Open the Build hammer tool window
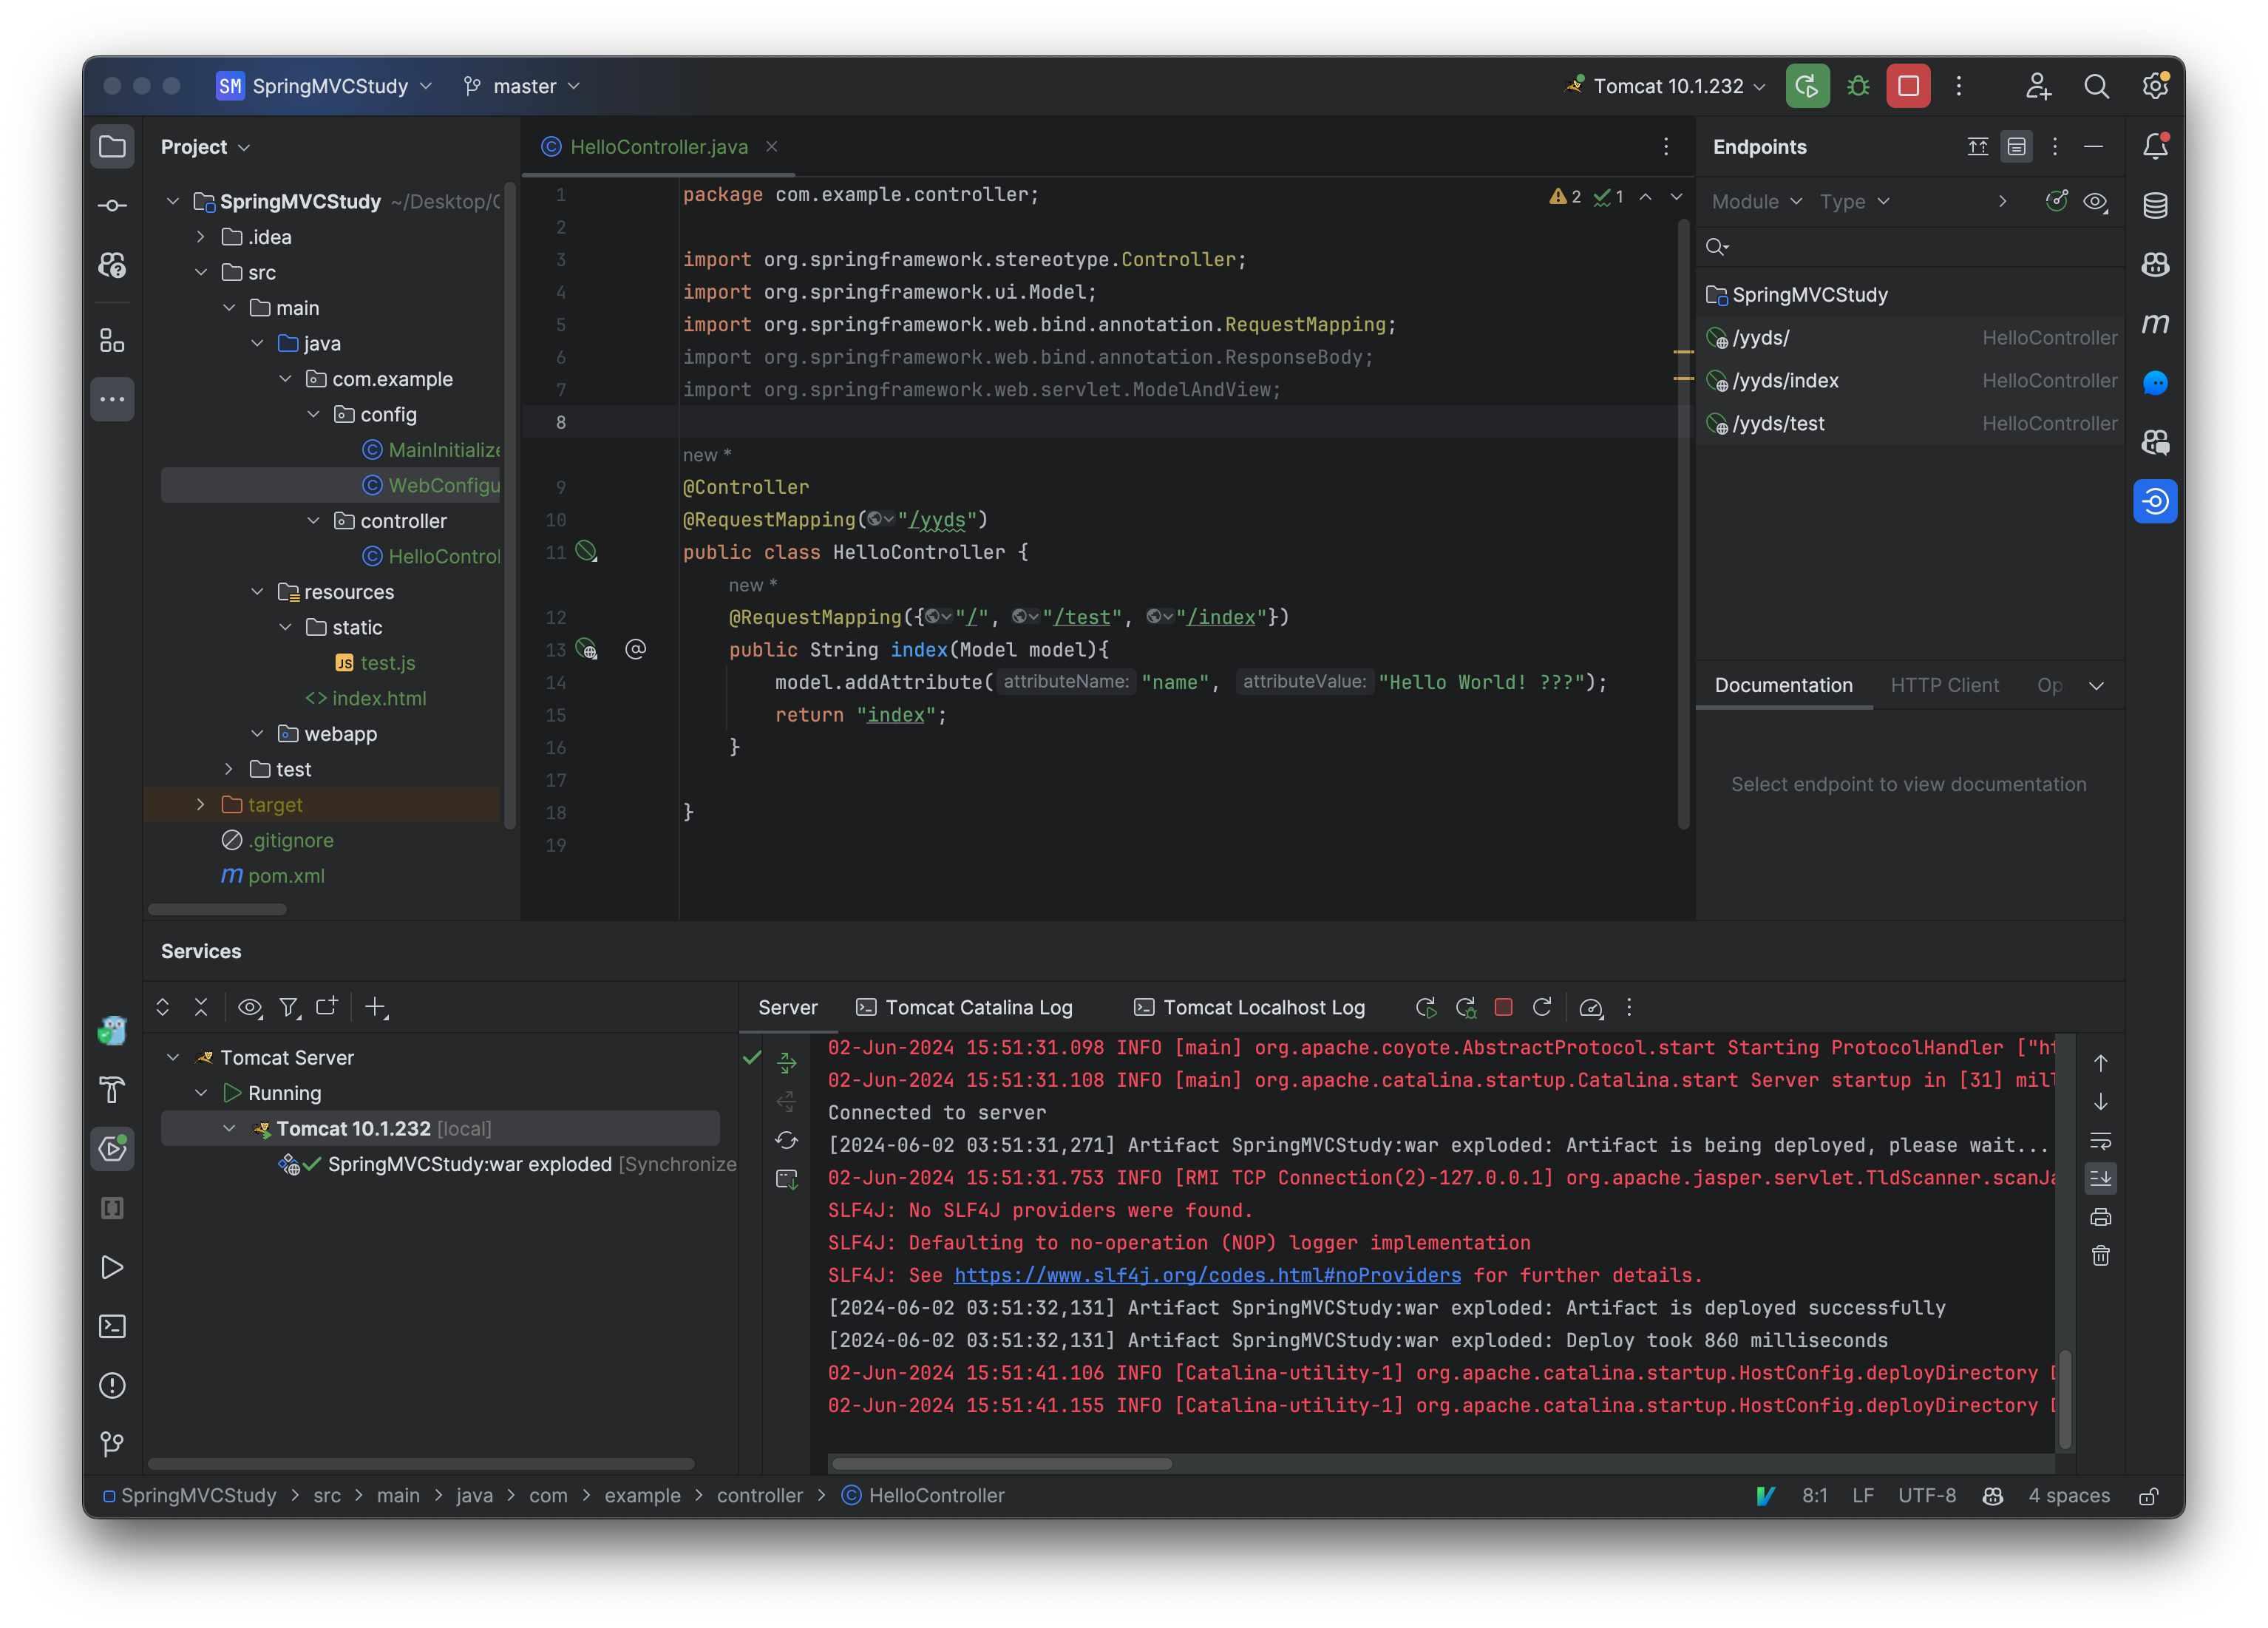Viewport: 2268px width, 1628px height. coord(112,1089)
